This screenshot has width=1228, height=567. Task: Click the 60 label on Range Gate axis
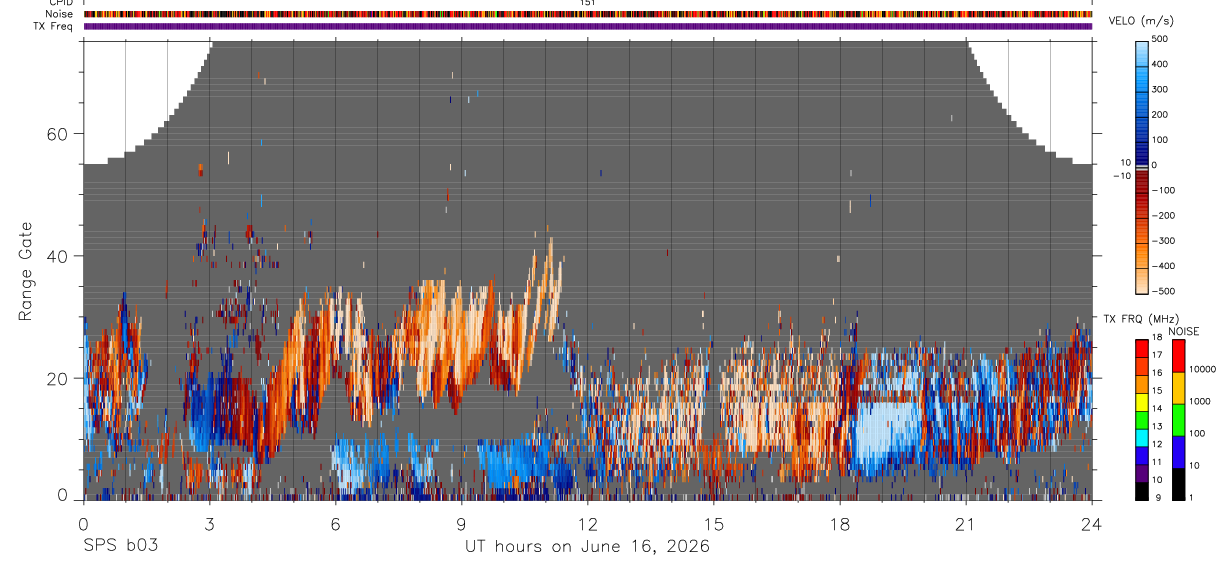coord(67,134)
